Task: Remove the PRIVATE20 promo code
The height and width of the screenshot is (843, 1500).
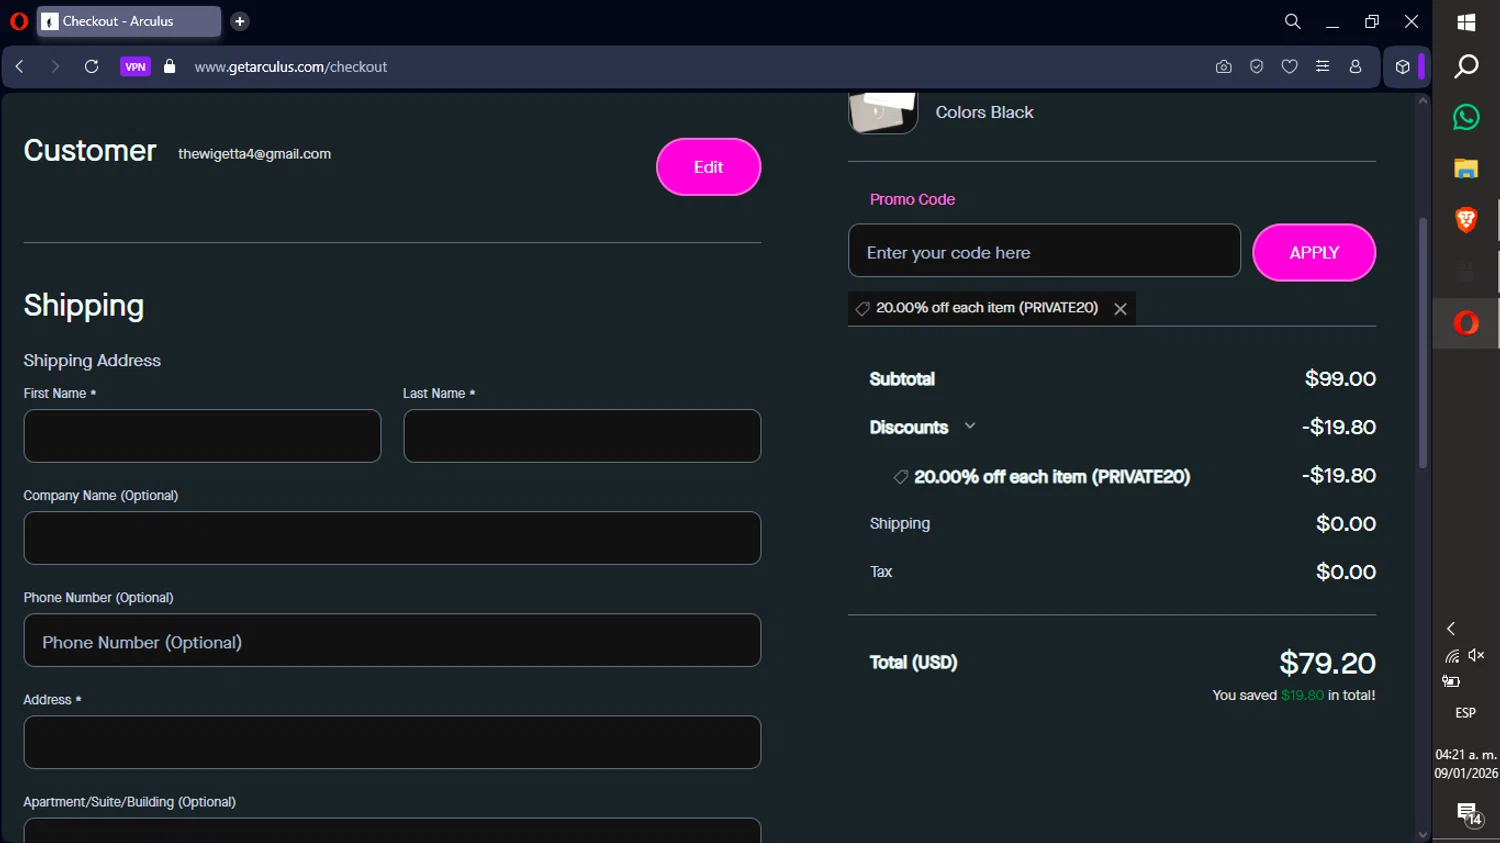Action: click(x=1120, y=309)
